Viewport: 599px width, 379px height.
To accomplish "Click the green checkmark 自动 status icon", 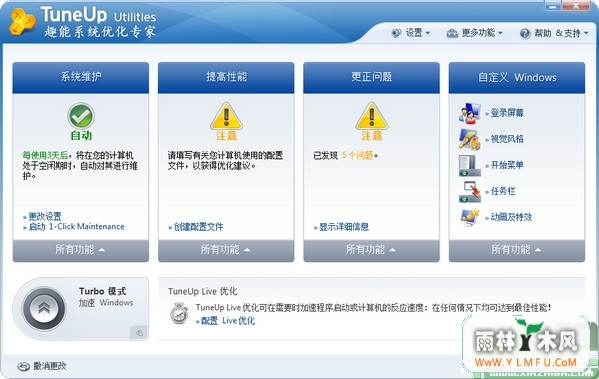I will coord(81,116).
